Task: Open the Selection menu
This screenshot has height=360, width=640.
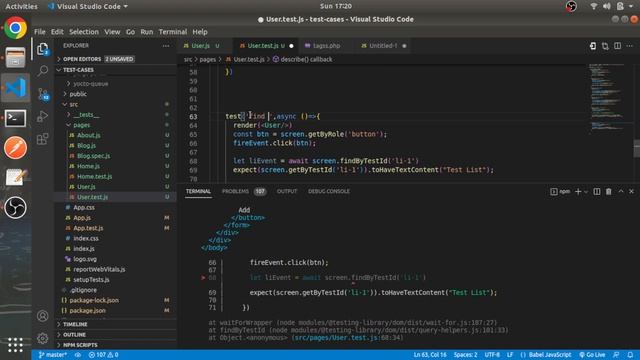Action: click(84, 32)
